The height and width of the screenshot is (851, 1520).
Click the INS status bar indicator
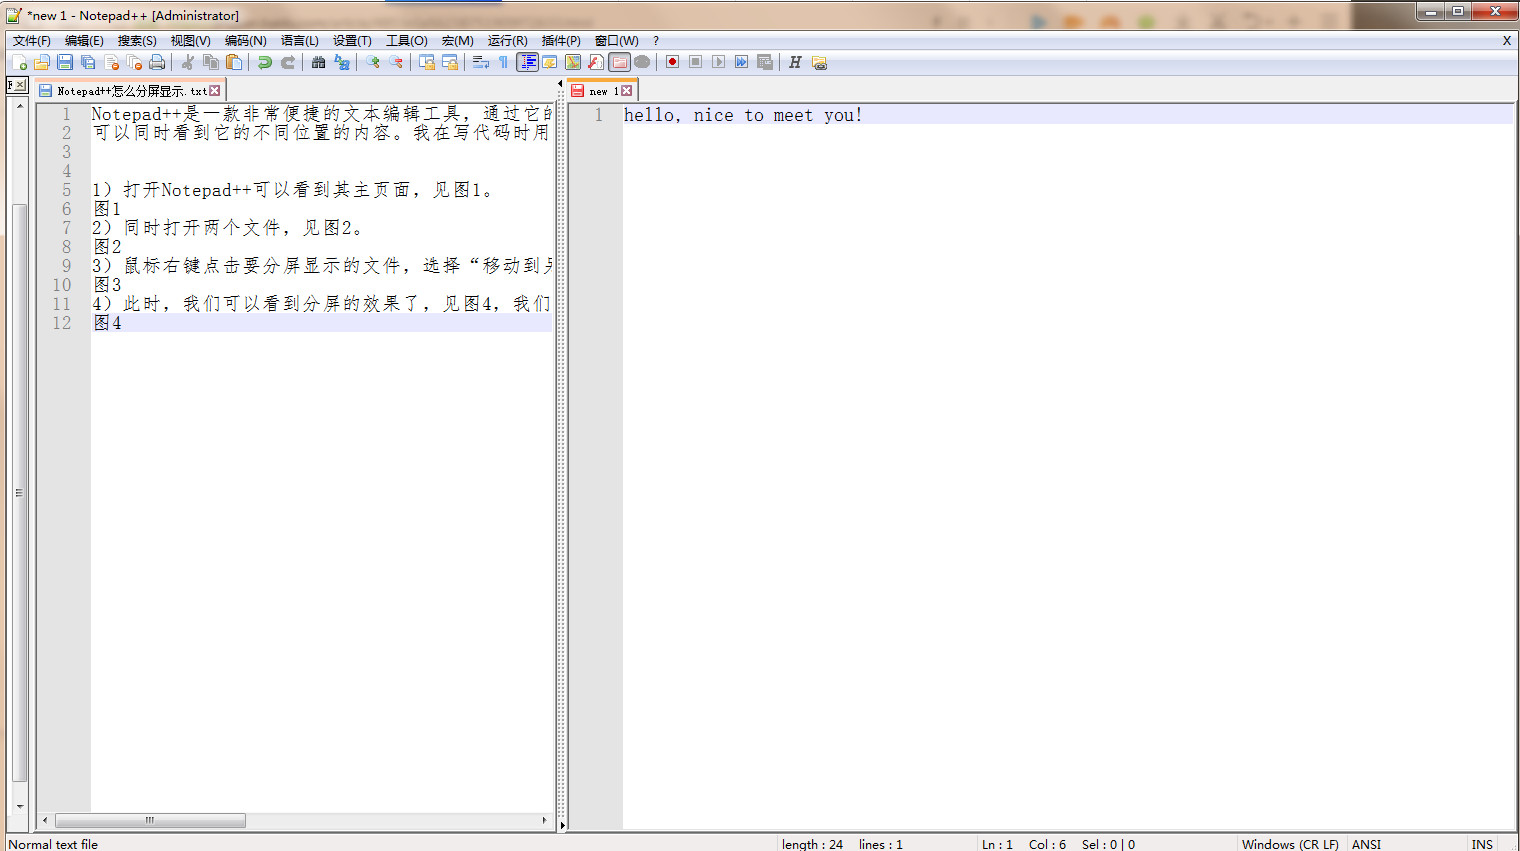(1482, 844)
